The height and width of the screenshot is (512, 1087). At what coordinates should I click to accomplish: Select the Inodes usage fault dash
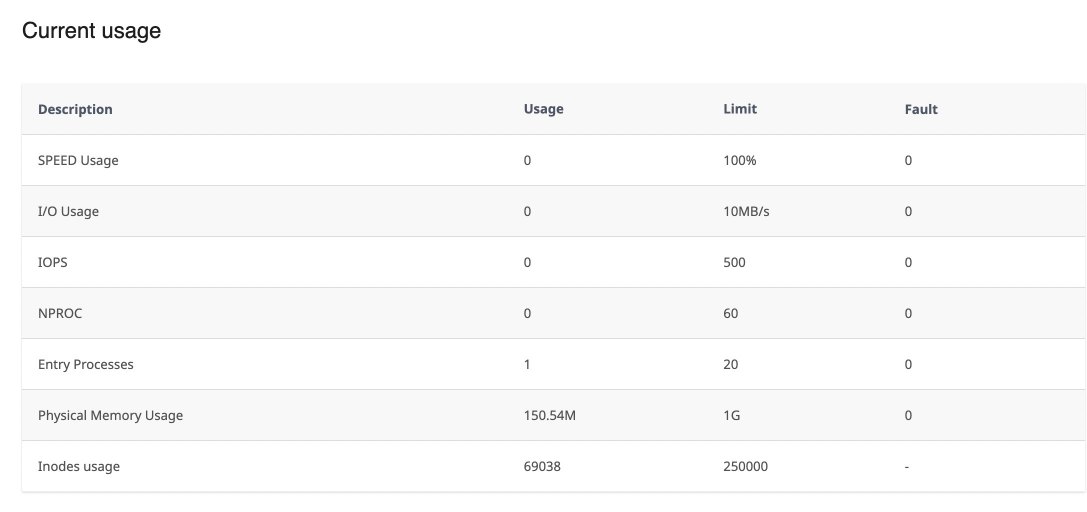click(907, 467)
